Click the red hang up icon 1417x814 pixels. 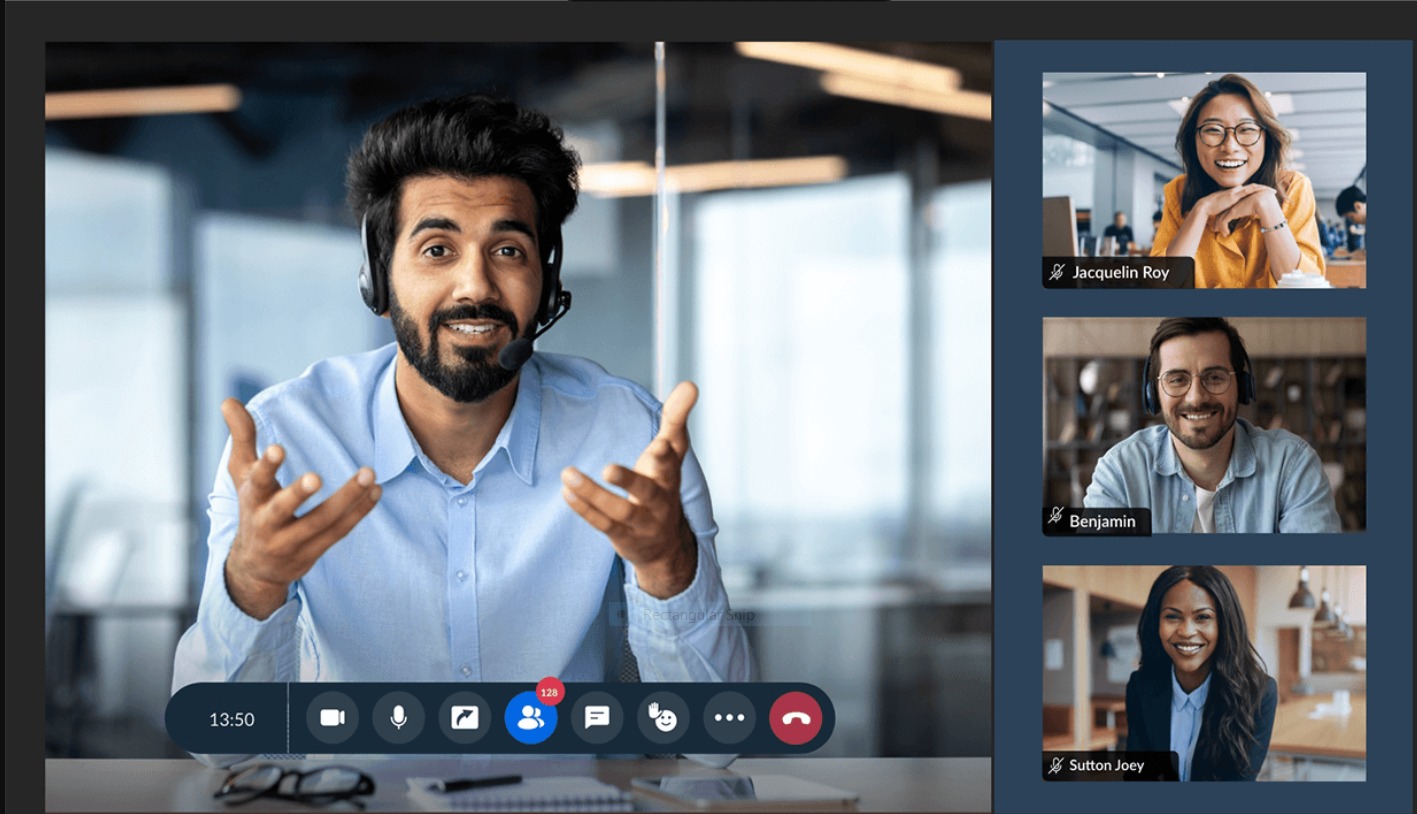[x=794, y=717]
